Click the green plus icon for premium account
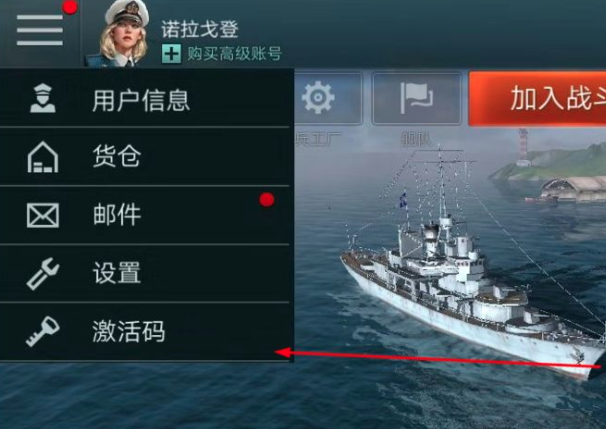Viewport: 606px width, 429px height. (171, 54)
